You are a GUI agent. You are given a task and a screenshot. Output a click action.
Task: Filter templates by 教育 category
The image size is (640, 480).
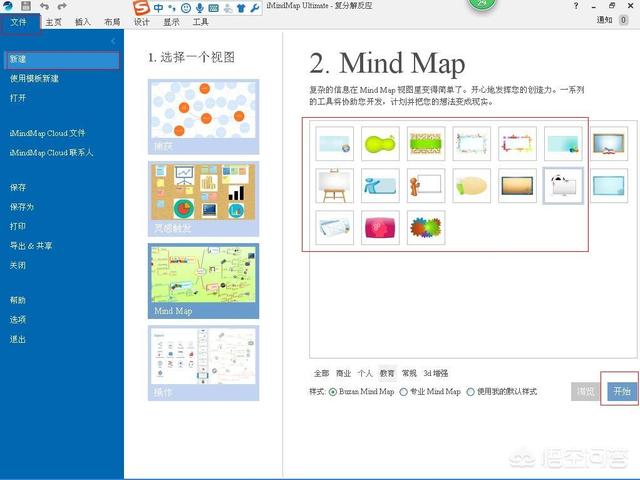pos(386,373)
